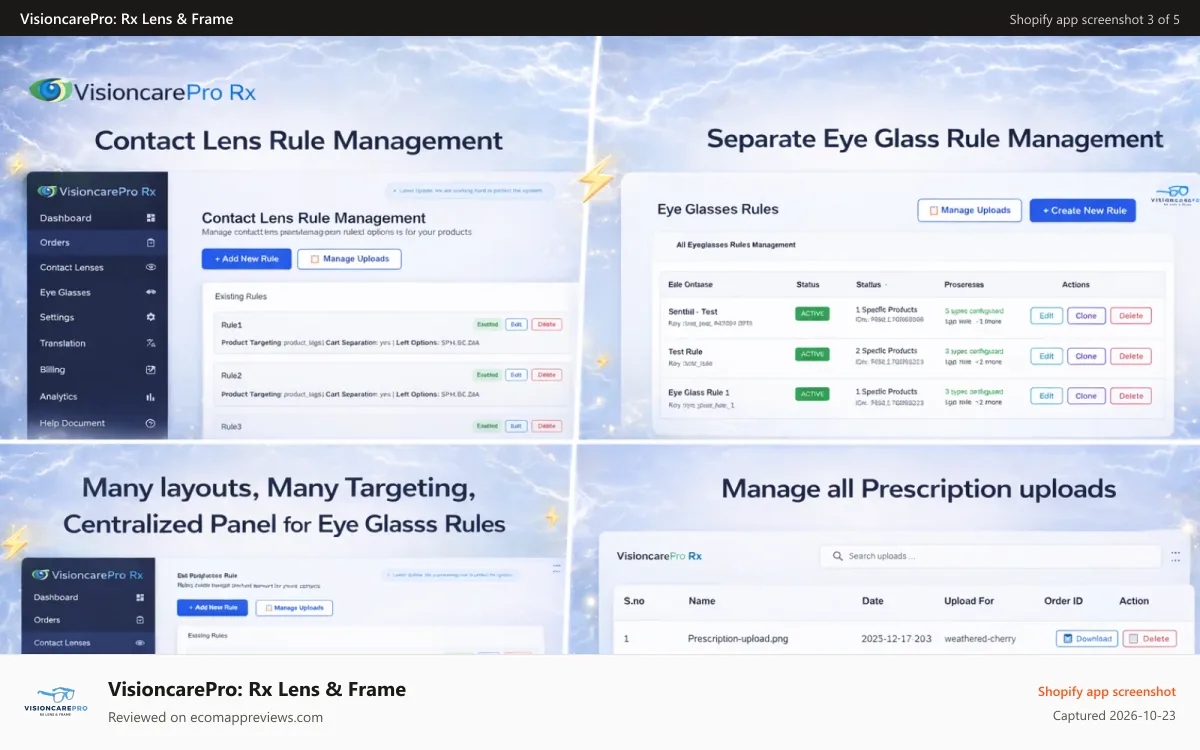Click the magnifier icon in Search uploads box

click(837, 556)
